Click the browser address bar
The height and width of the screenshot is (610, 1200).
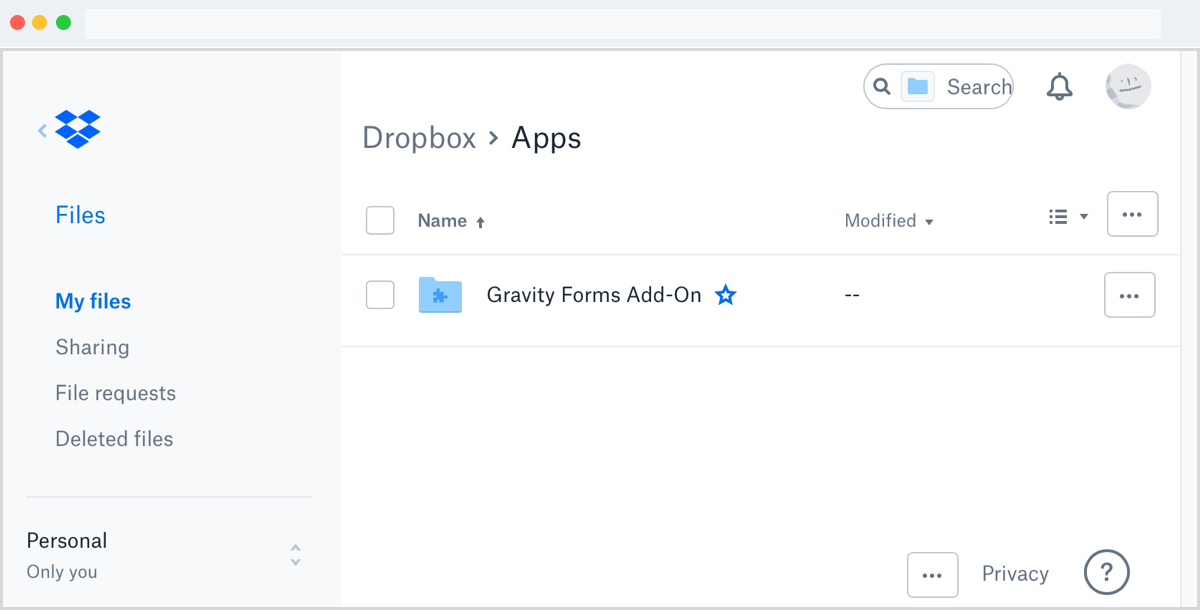click(x=622, y=23)
